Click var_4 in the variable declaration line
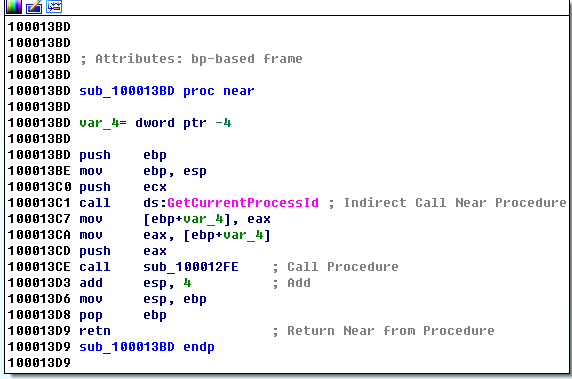Image resolution: width=572 pixels, height=379 pixels. click(99, 123)
